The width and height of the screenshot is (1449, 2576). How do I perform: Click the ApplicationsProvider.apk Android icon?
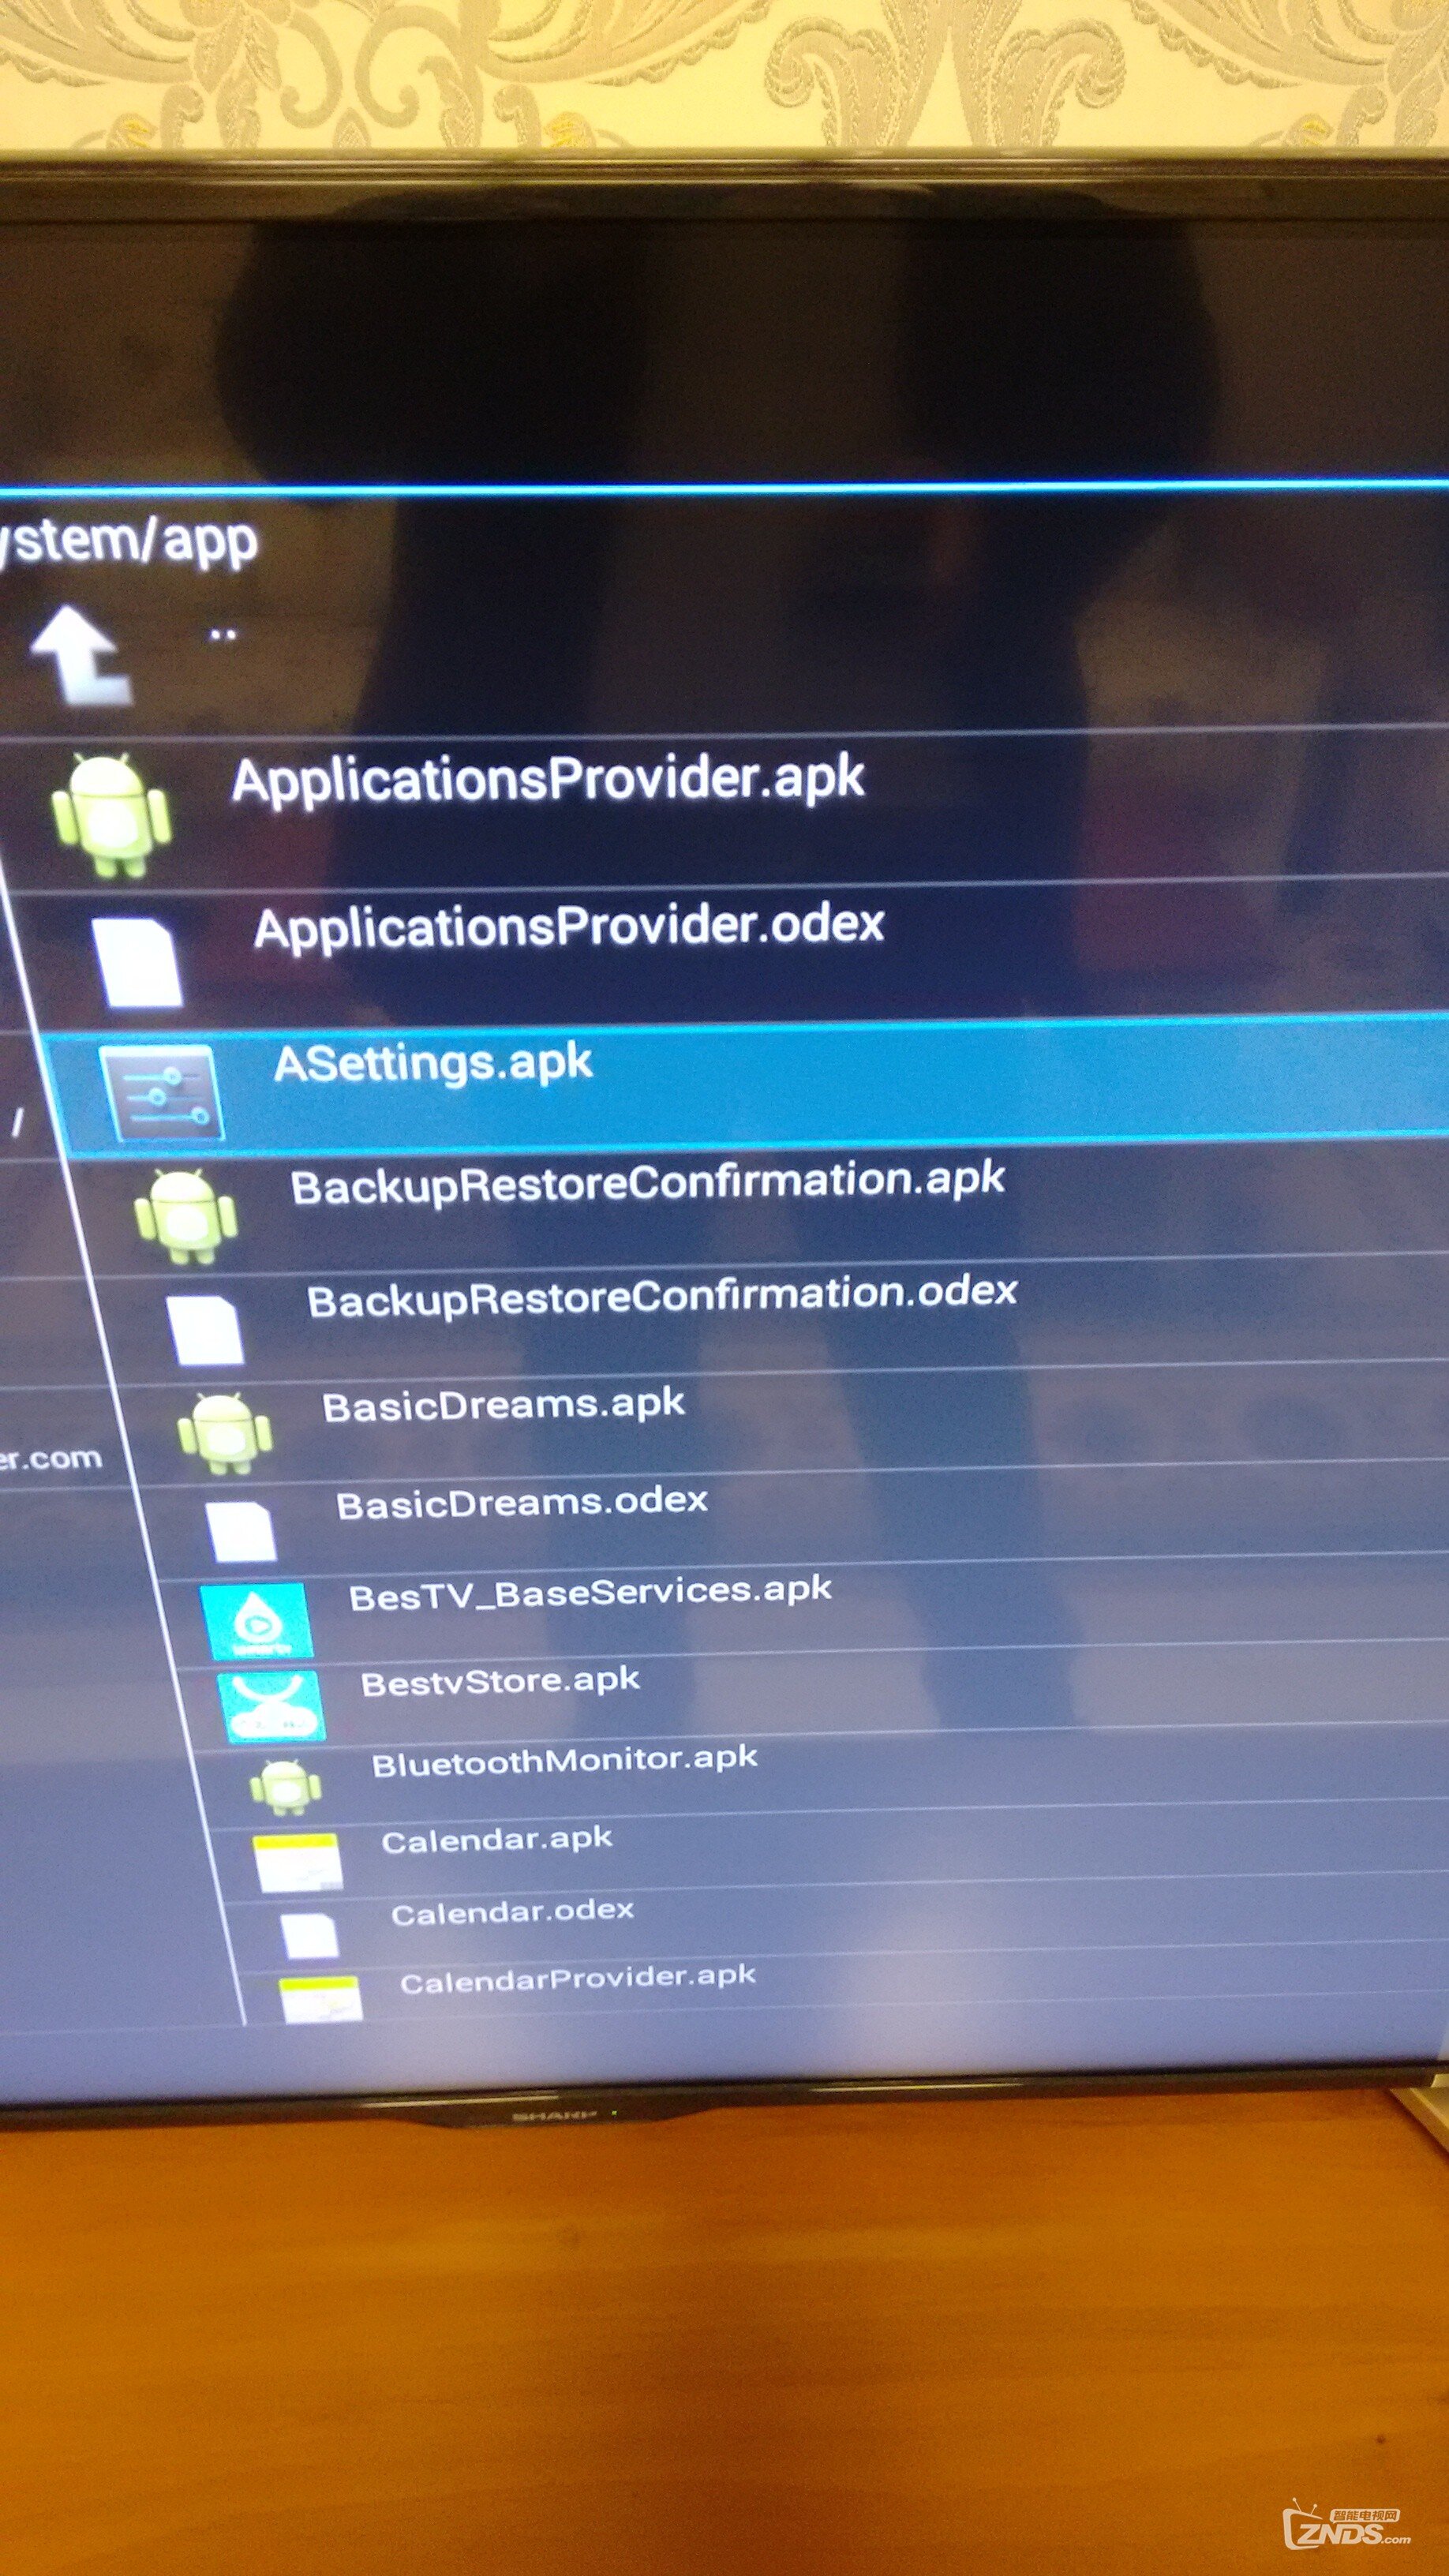pos(111,815)
